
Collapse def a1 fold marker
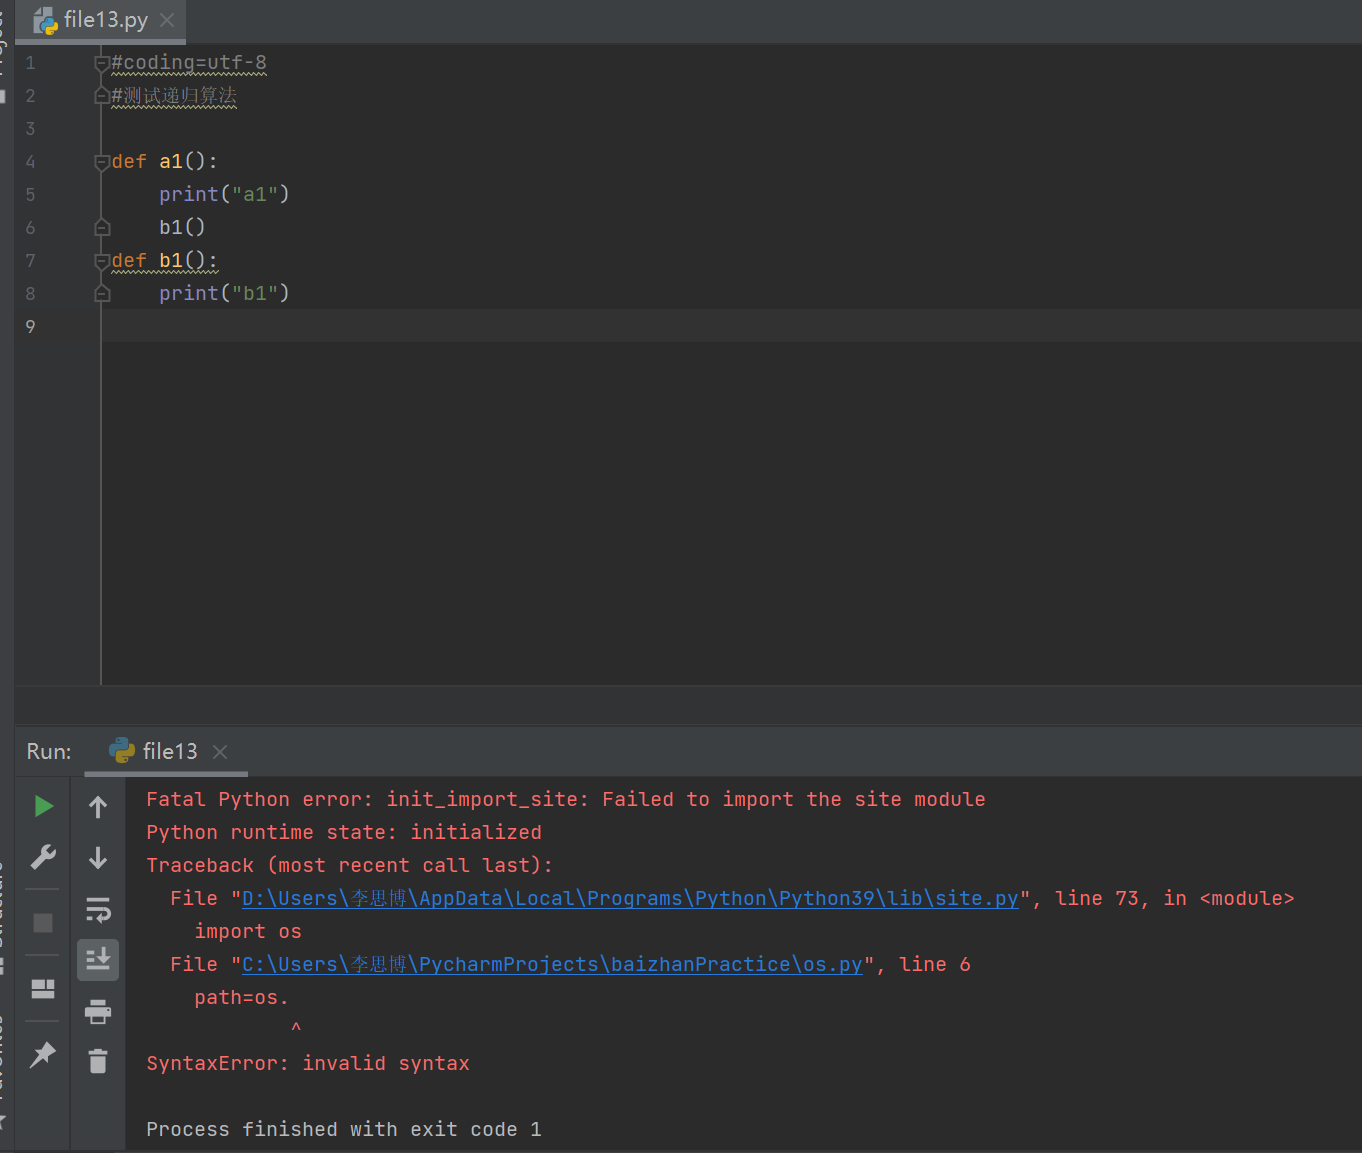tap(101, 162)
